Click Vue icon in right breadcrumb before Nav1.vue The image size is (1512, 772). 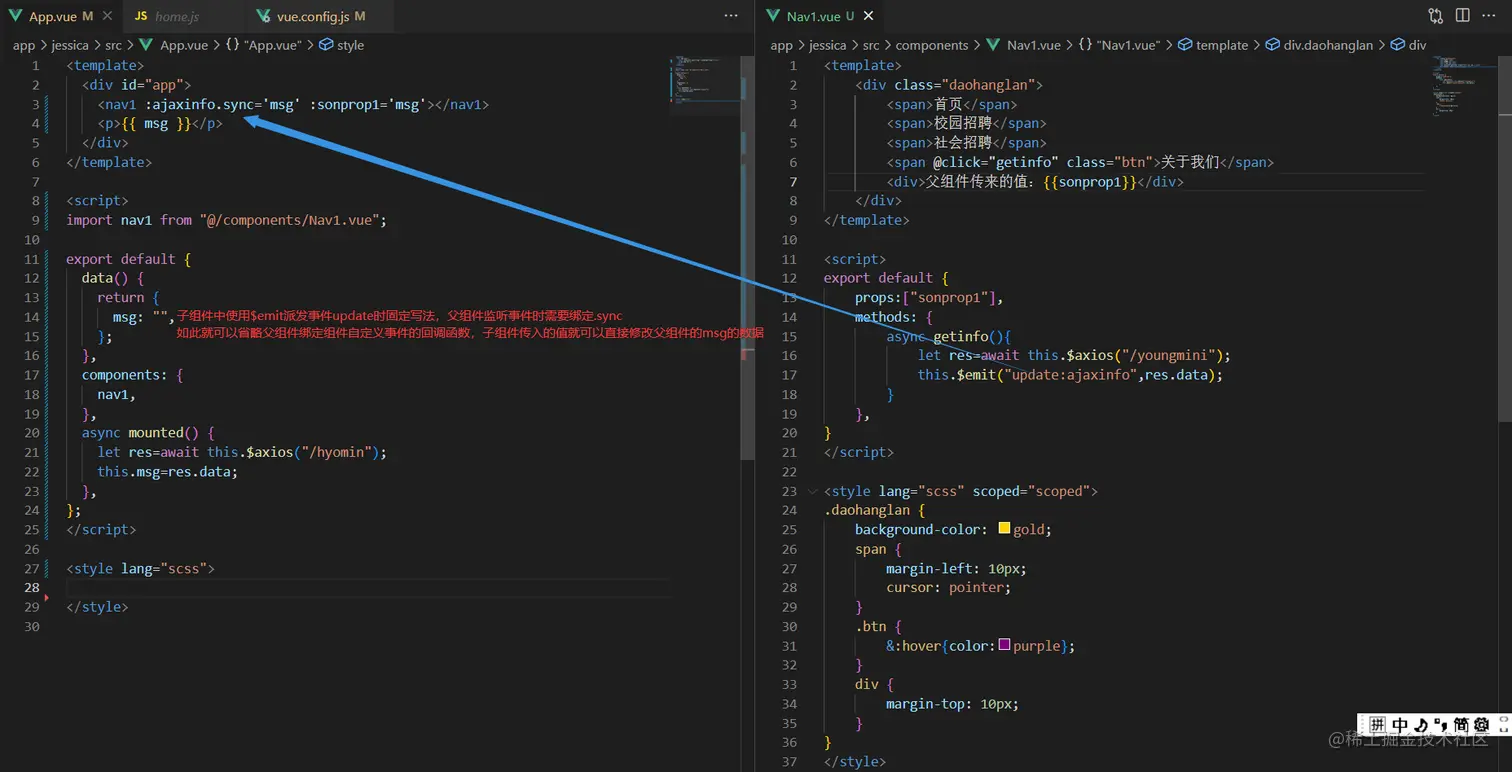(993, 45)
